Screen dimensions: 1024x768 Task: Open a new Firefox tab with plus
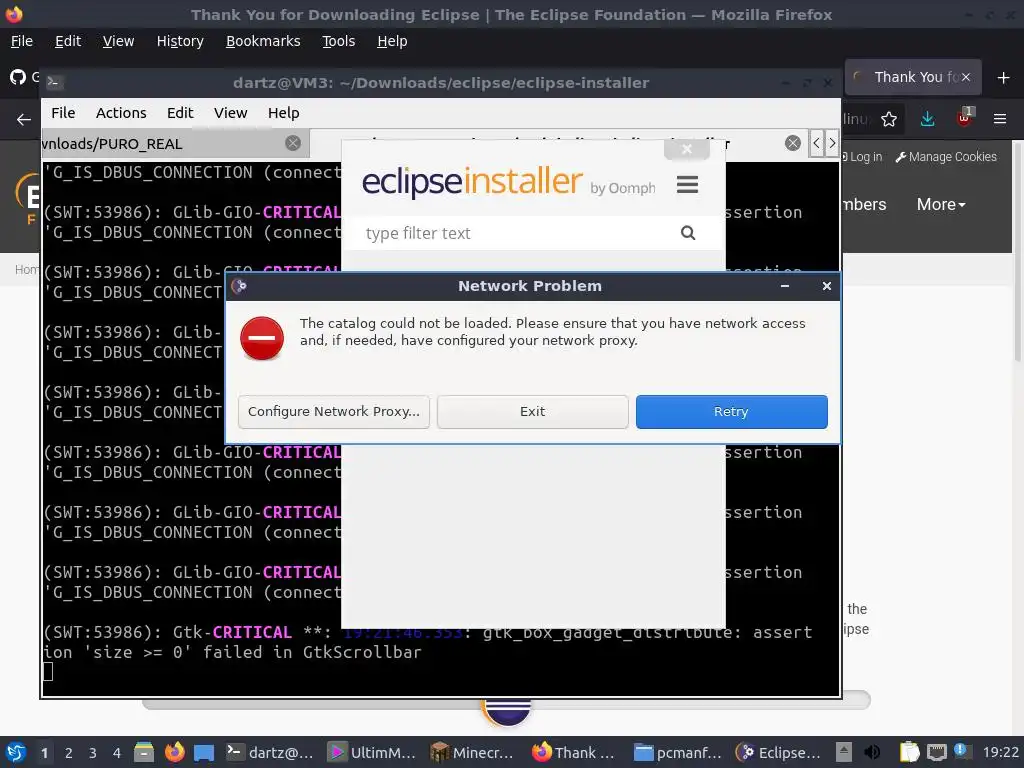click(1004, 77)
